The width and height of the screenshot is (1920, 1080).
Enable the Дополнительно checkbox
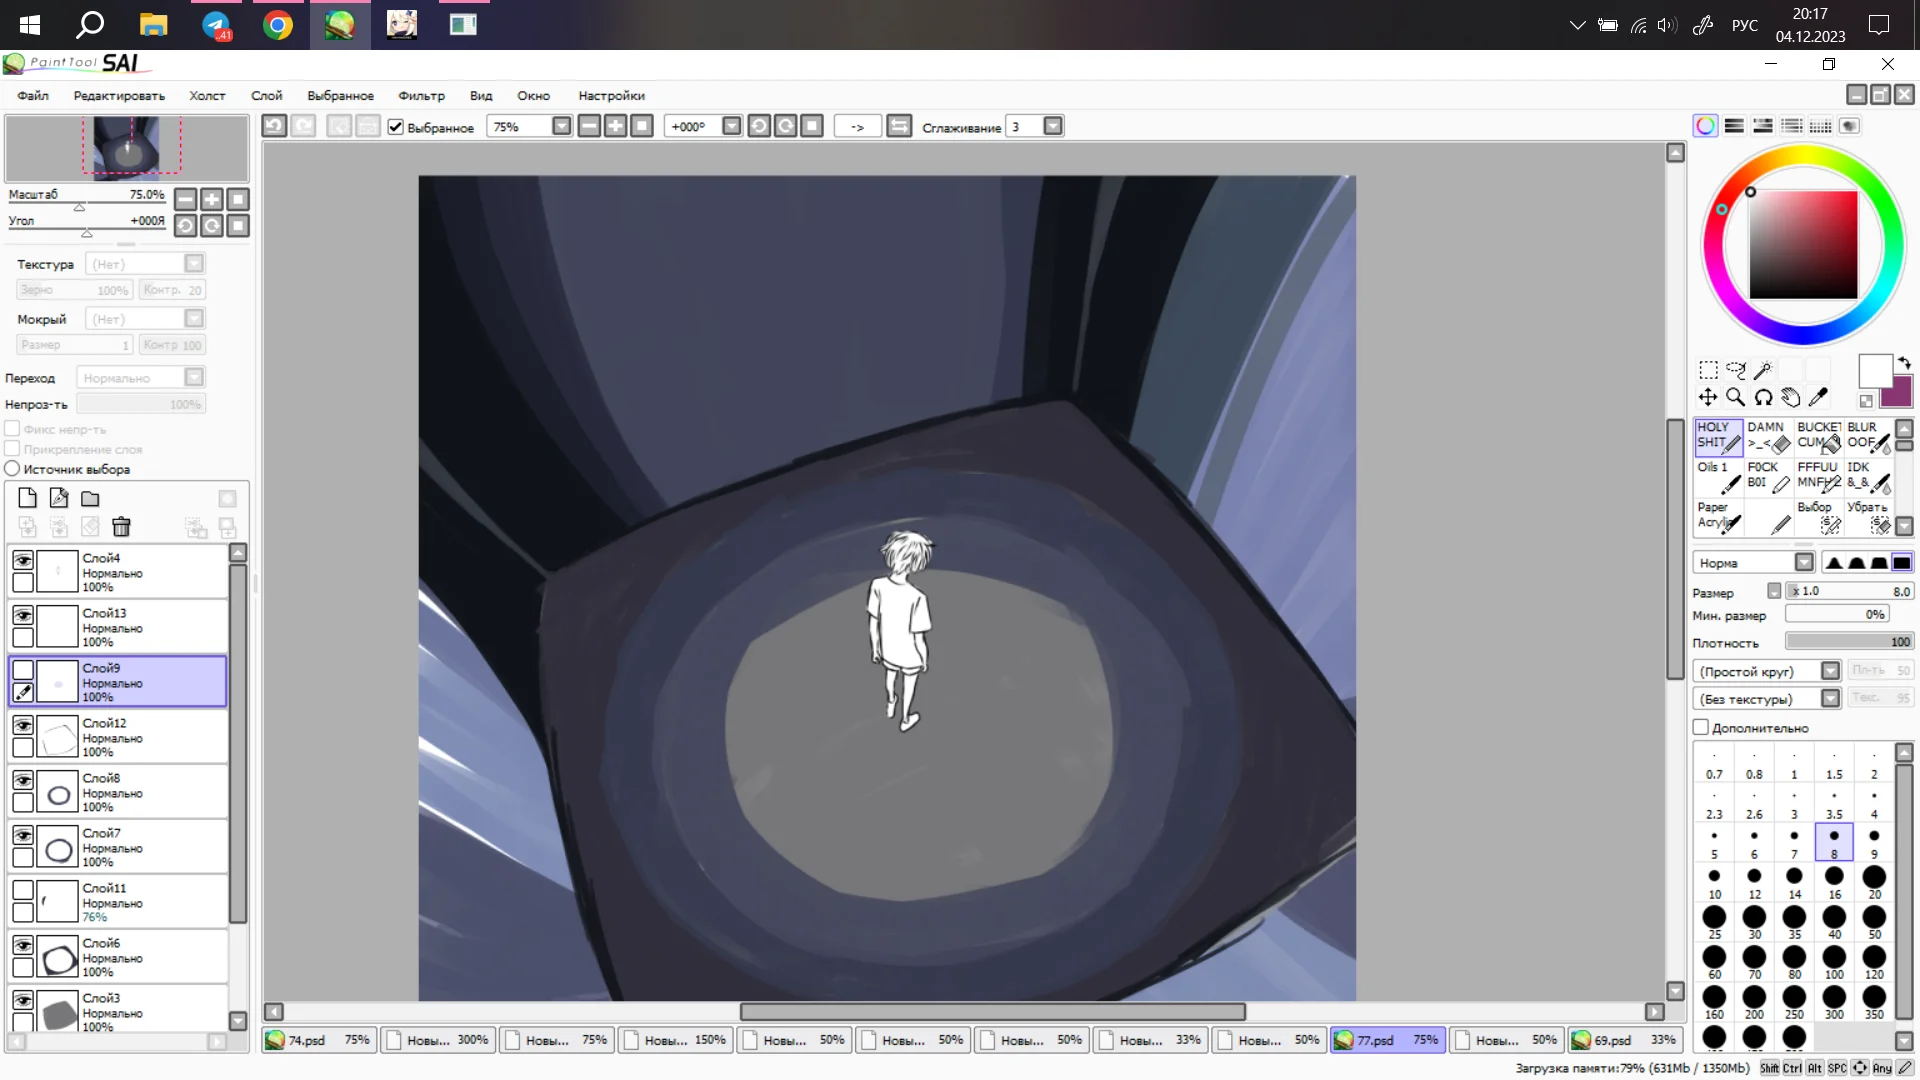(x=1700, y=727)
